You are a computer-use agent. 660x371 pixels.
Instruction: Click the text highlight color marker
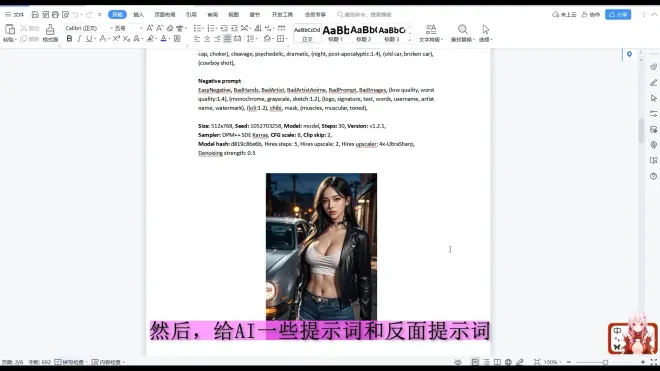pos(150,39)
